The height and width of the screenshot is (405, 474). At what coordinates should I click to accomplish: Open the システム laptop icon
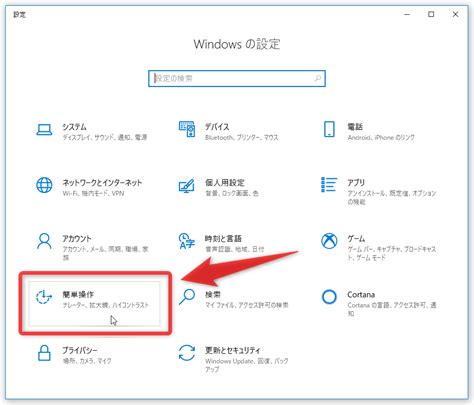[44, 130]
